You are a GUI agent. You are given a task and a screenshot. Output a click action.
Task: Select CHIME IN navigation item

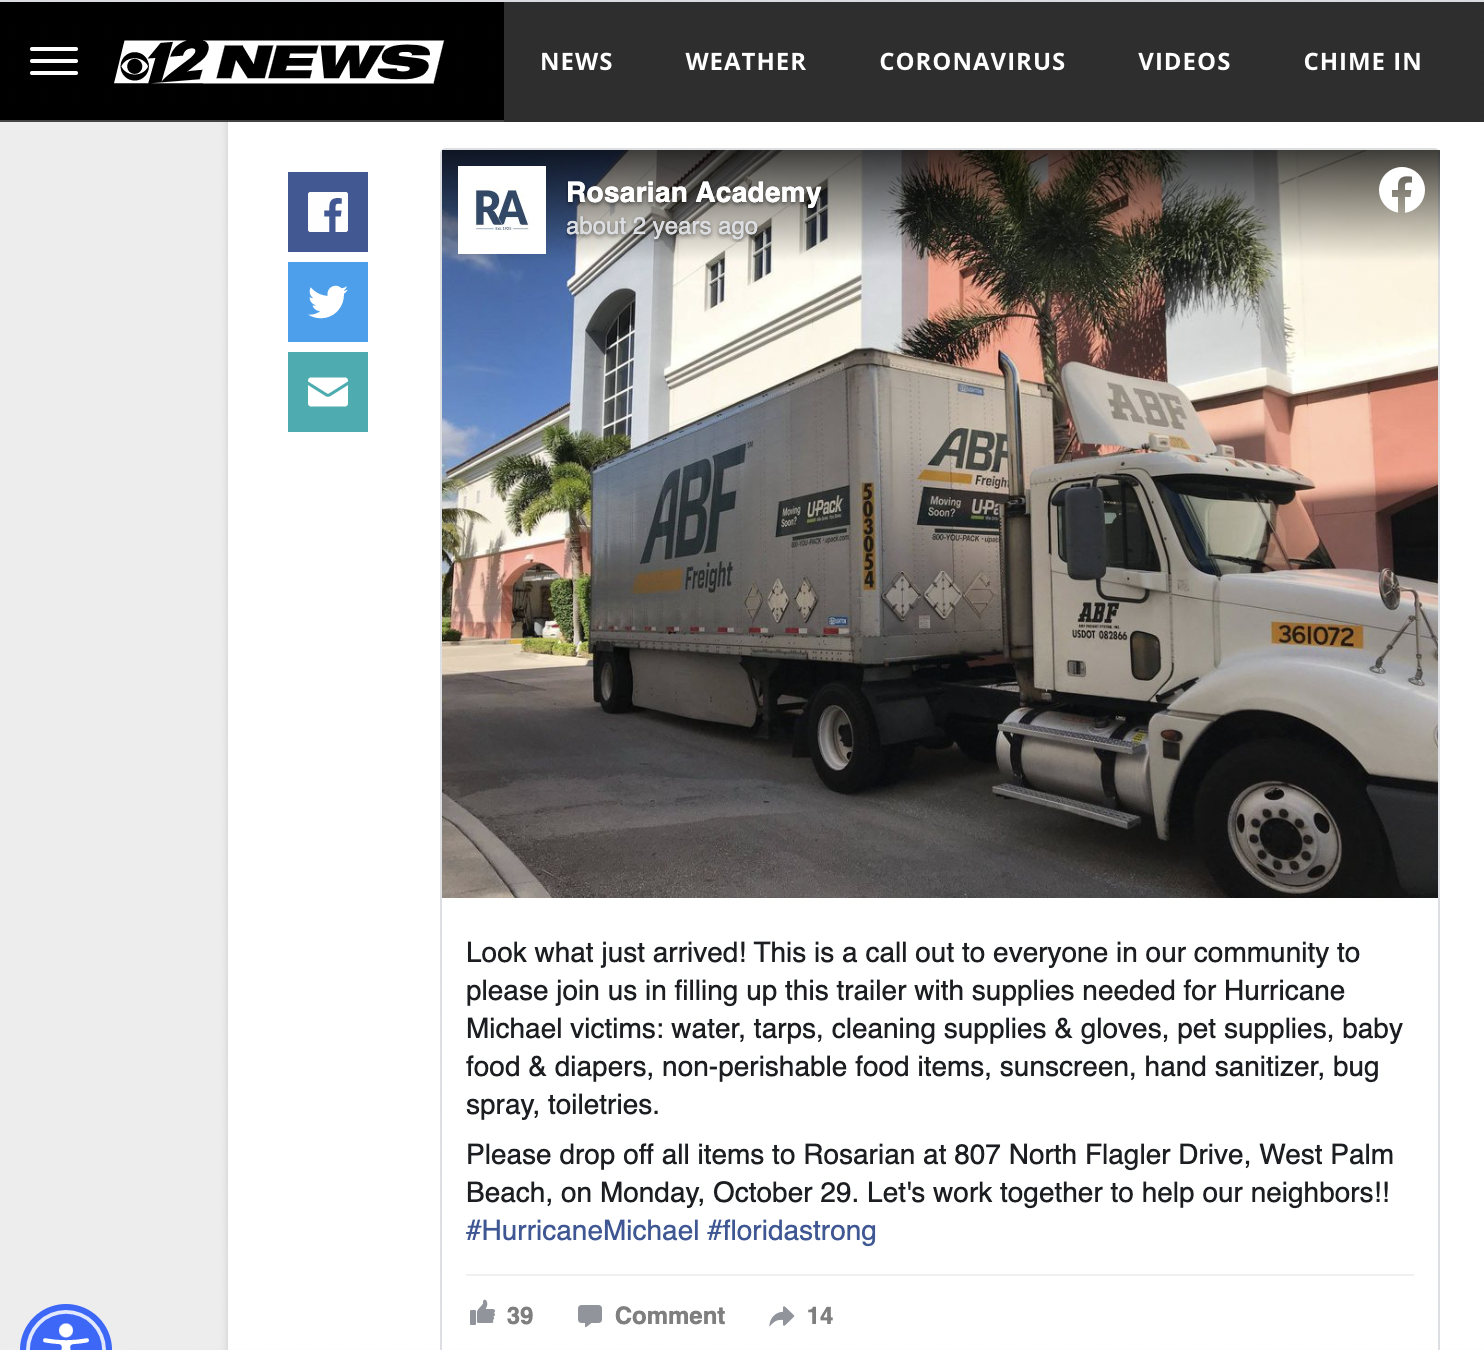click(x=1363, y=62)
